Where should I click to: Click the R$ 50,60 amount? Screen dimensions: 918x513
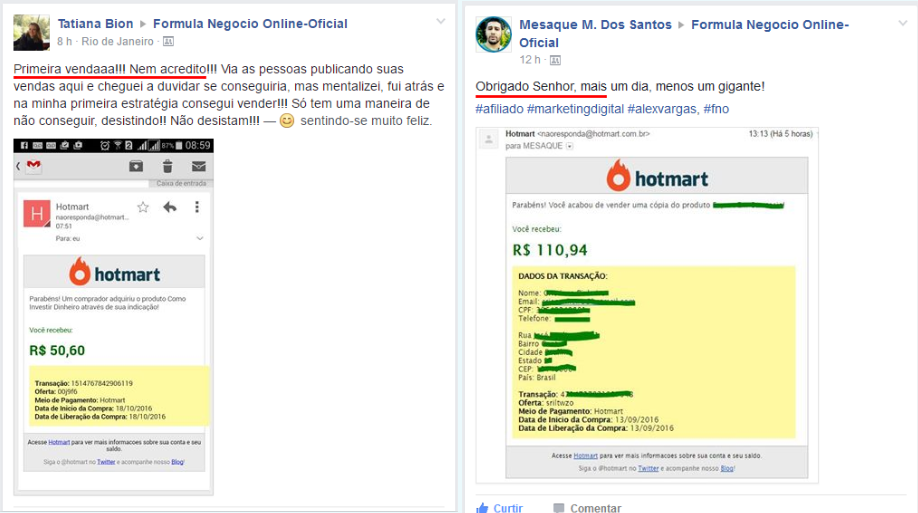click(x=57, y=350)
